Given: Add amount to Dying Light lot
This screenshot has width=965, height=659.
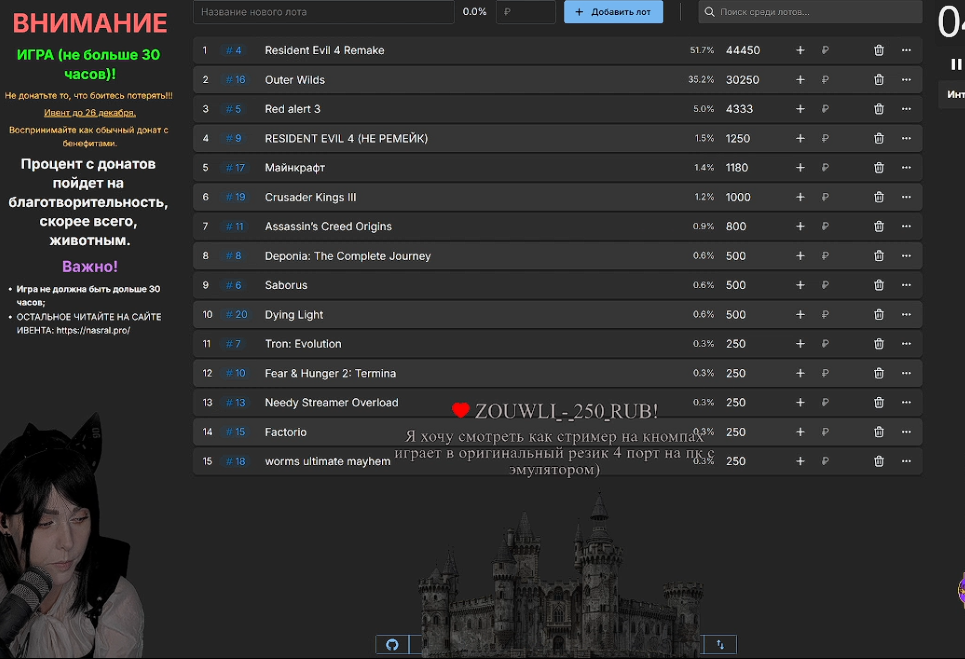Looking at the screenshot, I should pyautogui.click(x=800, y=314).
